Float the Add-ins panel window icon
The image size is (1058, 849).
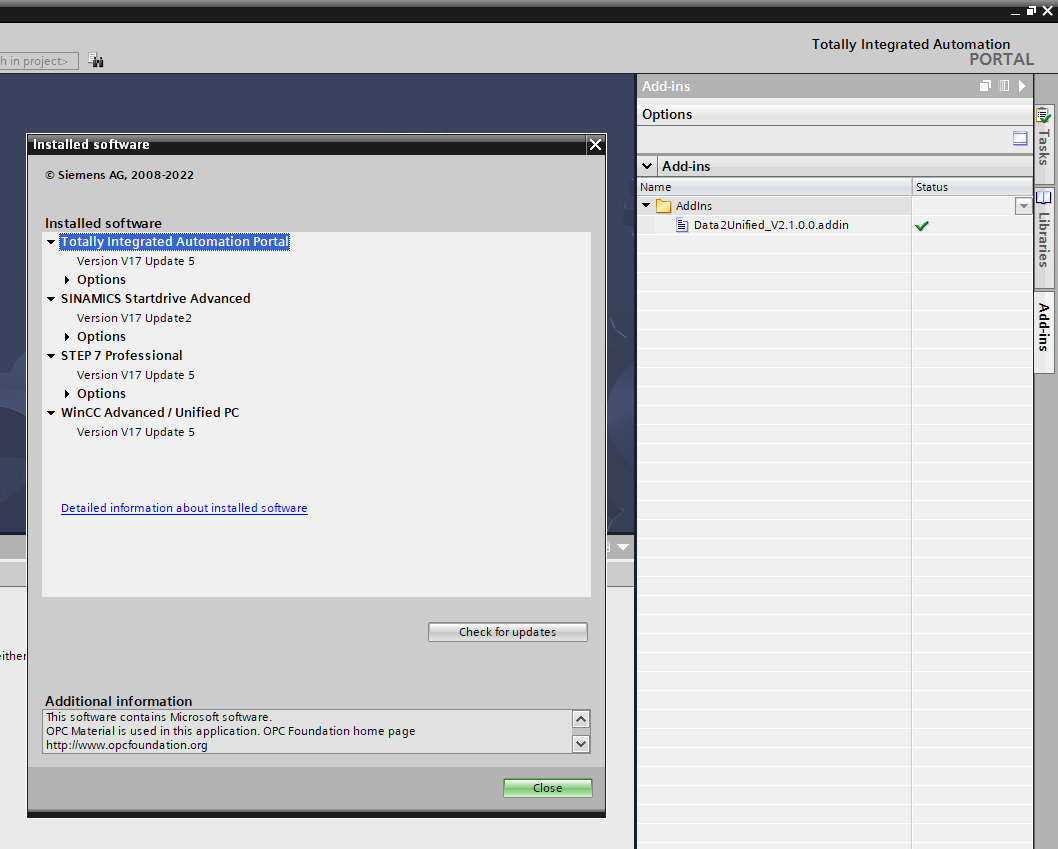click(985, 86)
